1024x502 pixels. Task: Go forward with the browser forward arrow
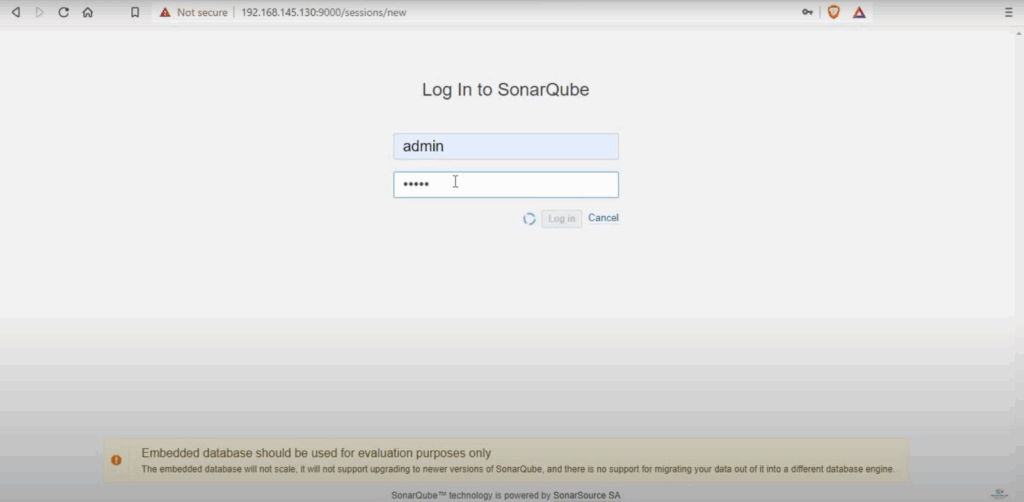[39, 12]
